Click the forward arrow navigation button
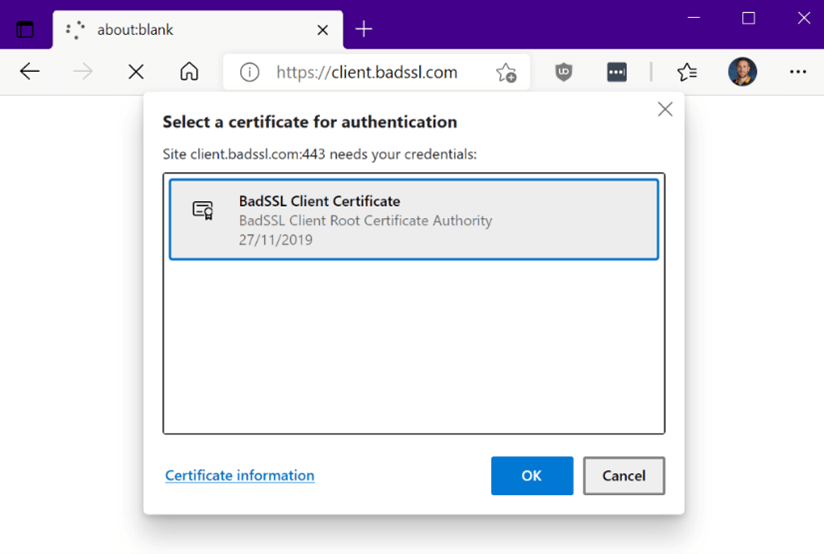Viewport: 824px width, 554px height. (x=83, y=71)
